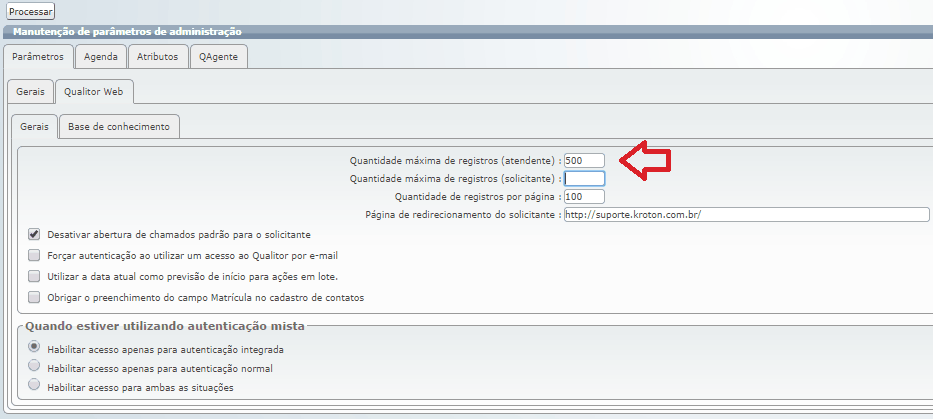Focus the solicitante max records field
Image resolution: width=934 pixels, height=420 pixels.
(584, 179)
